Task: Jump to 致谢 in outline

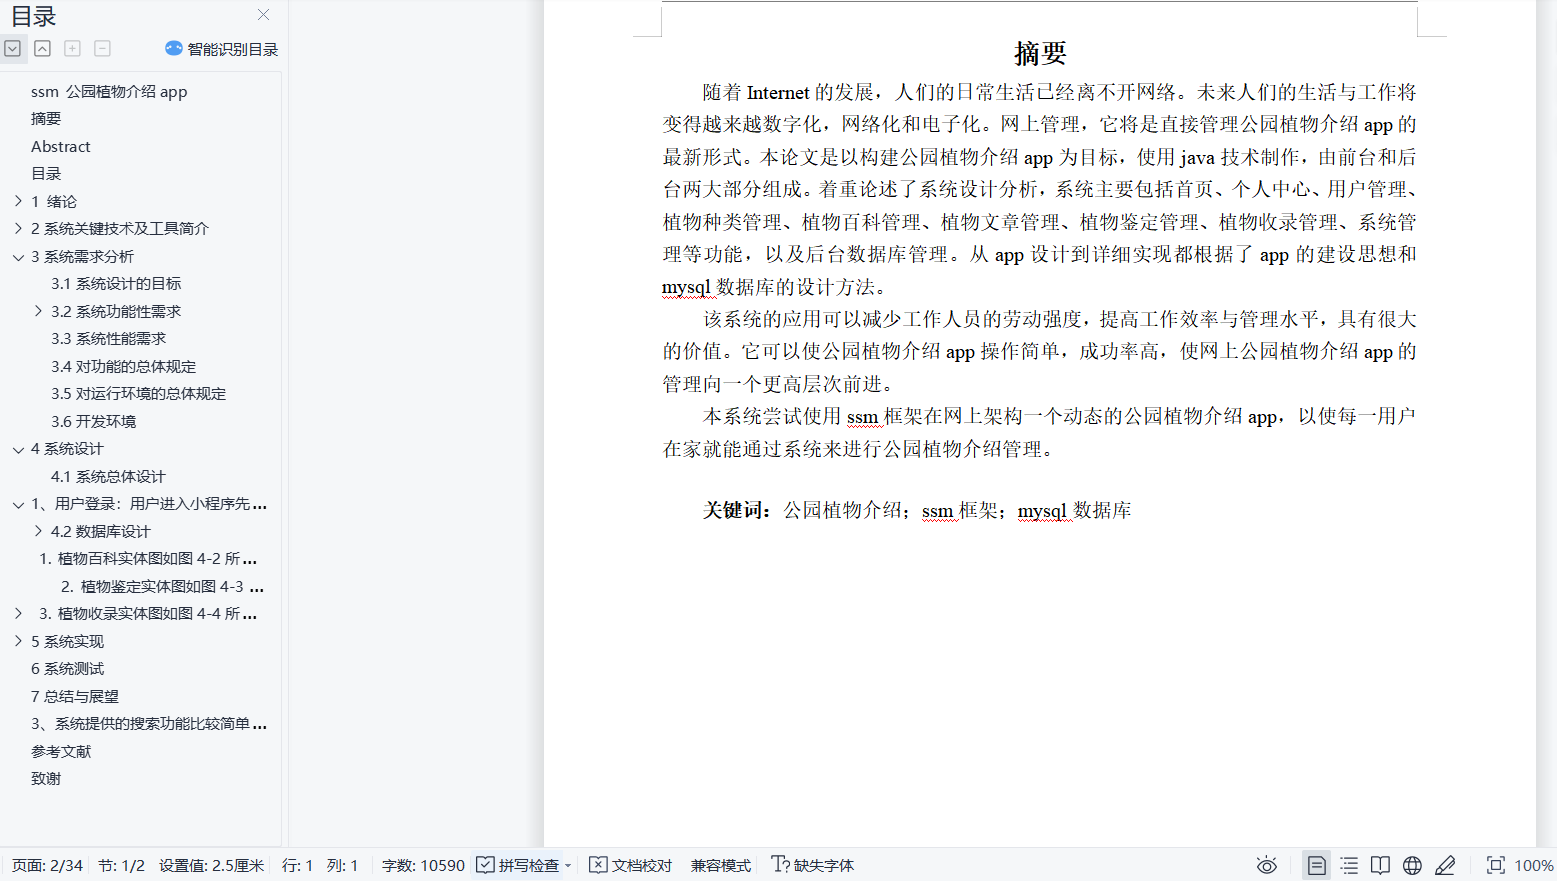Action: click(x=46, y=778)
